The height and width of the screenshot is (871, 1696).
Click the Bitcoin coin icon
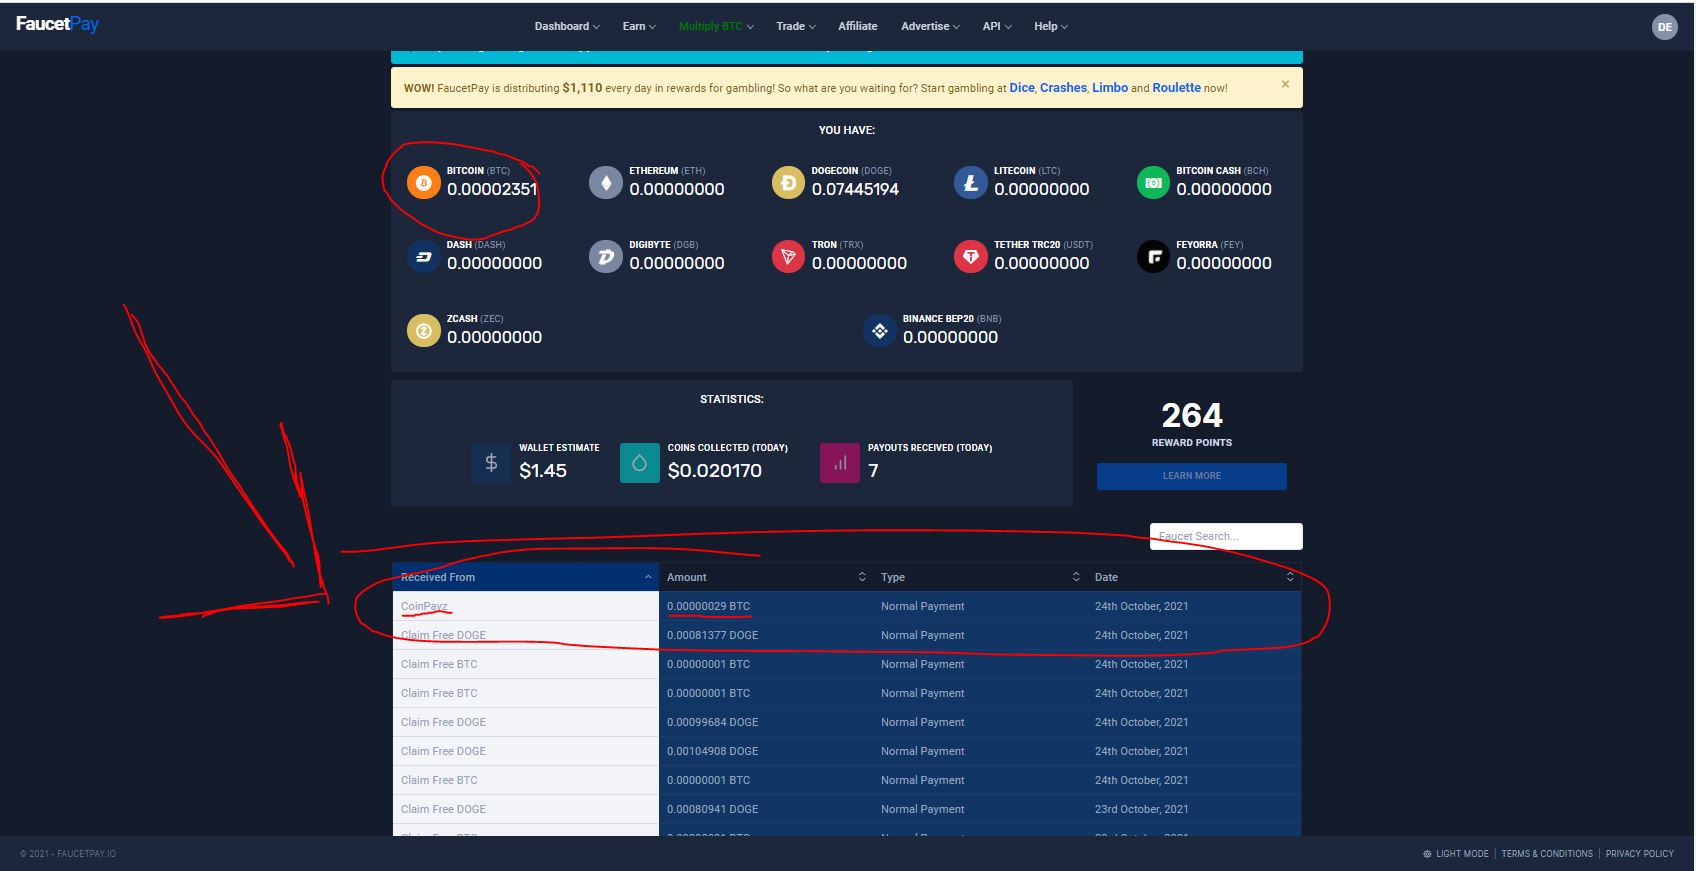424,183
